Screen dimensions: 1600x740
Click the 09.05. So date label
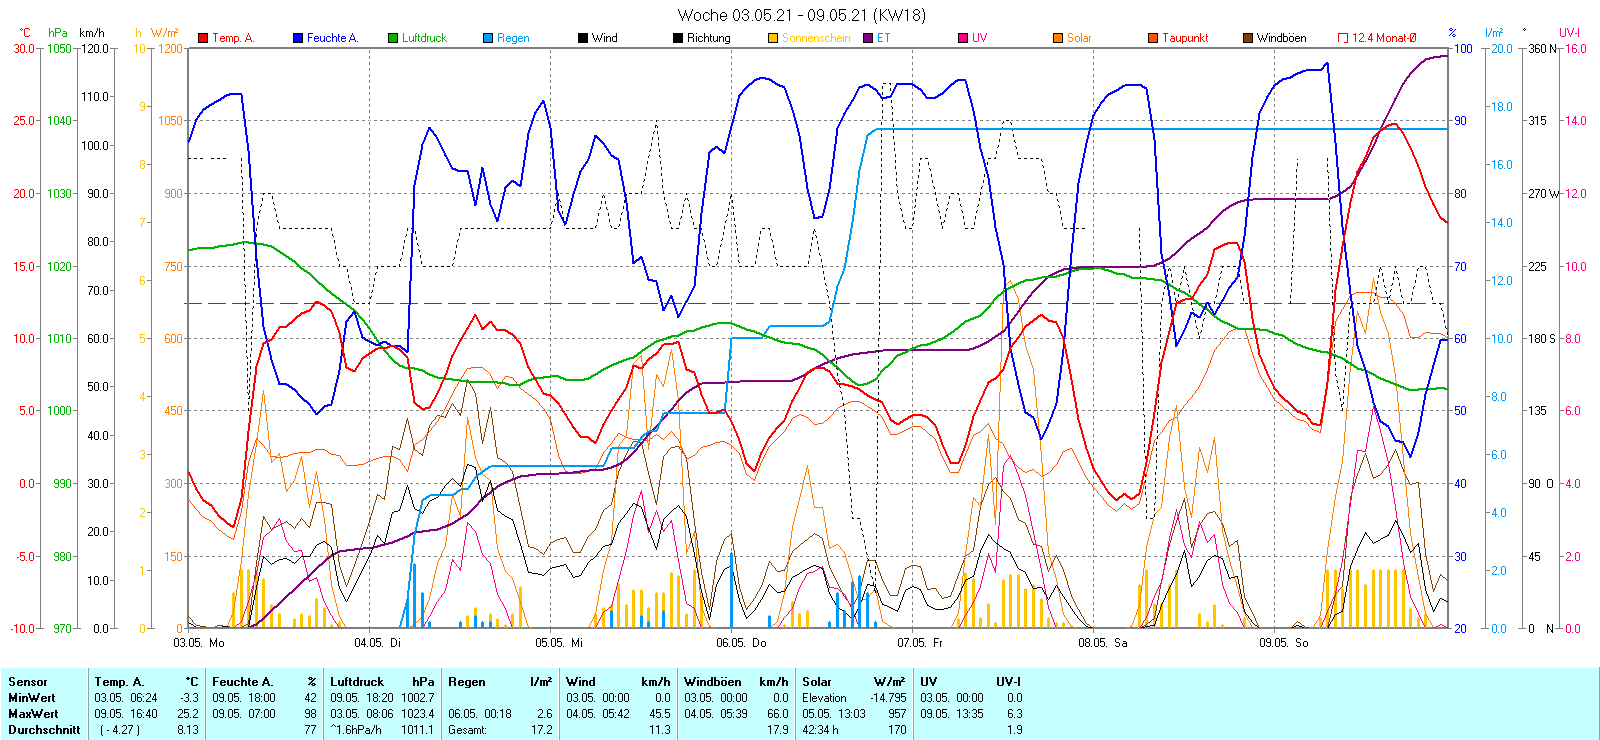pos(1284,643)
